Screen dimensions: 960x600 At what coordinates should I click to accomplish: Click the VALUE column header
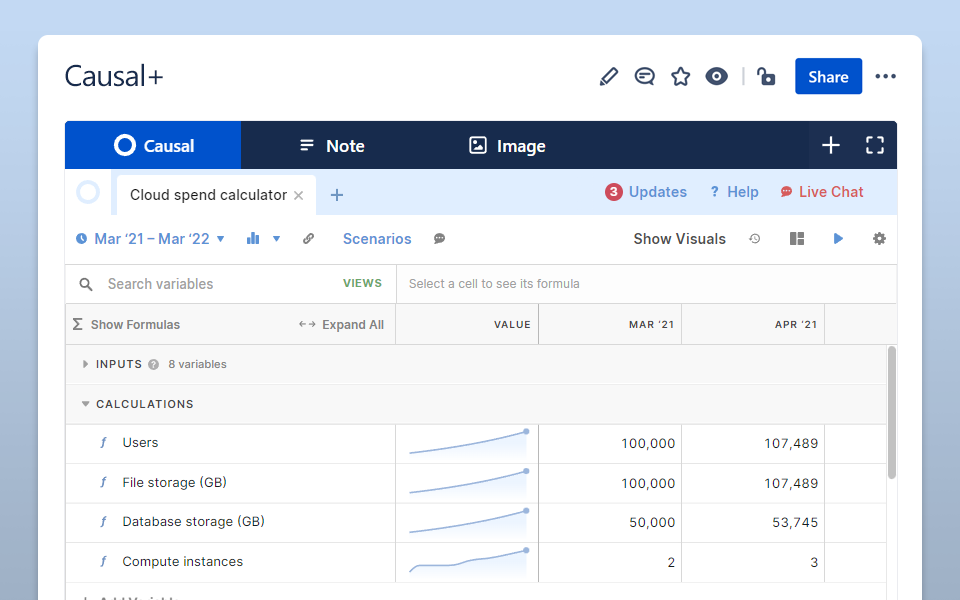(467, 324)
